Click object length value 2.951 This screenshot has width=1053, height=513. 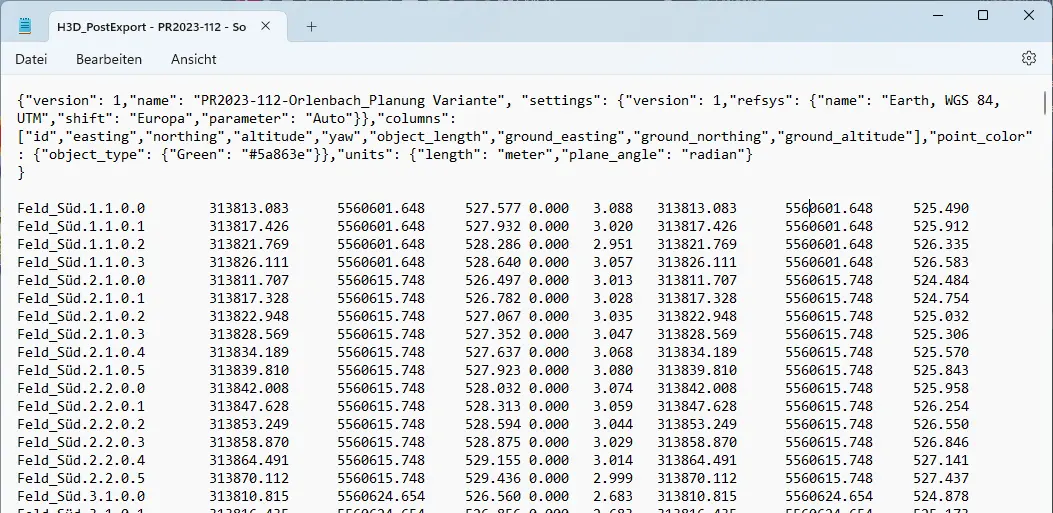(x=612, y=244)
